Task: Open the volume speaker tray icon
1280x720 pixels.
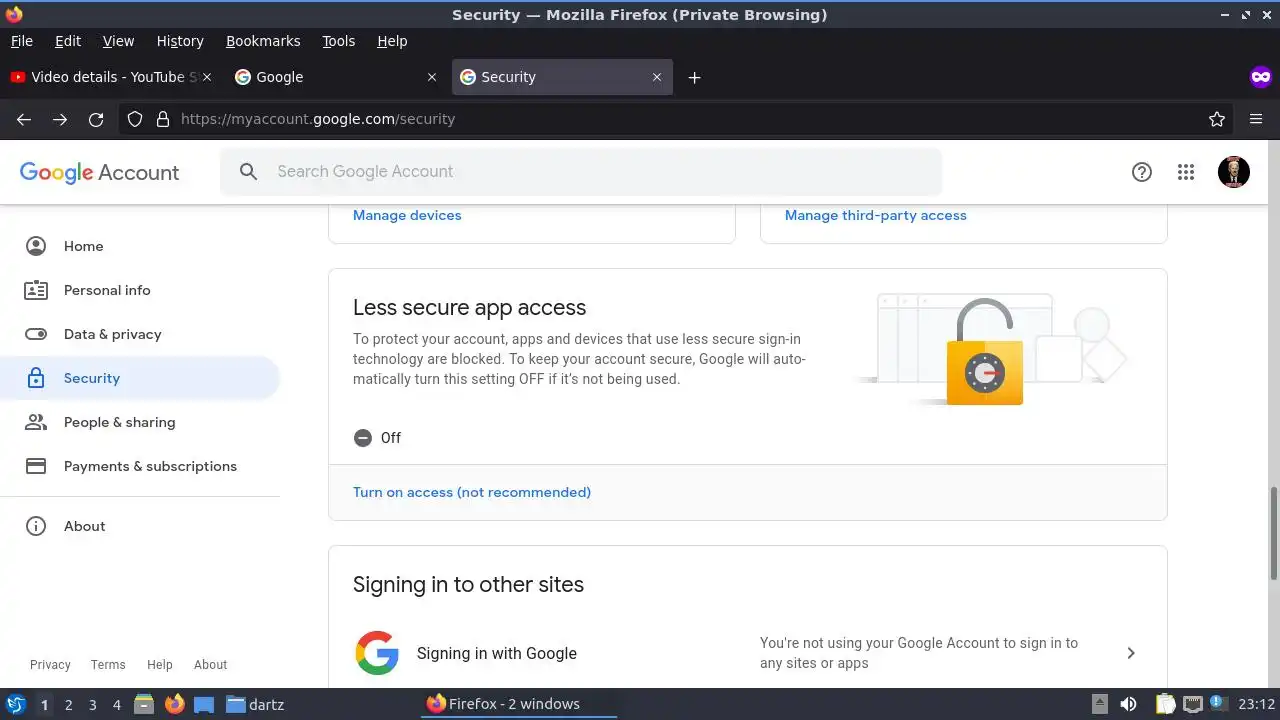Action: pyautogui.click(x=1128, y=704)
